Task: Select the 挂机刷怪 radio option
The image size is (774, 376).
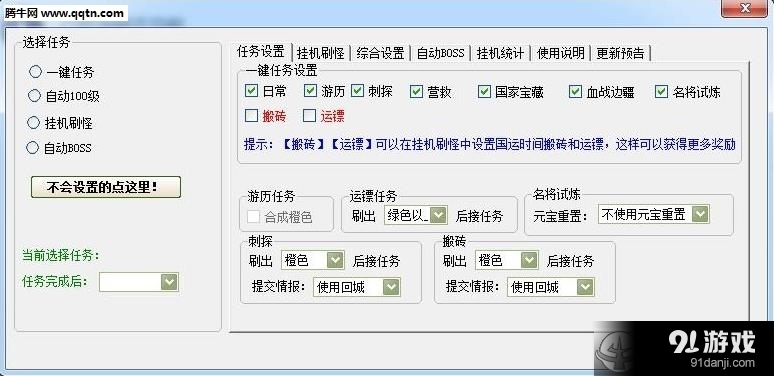Action: coord(34,122)
